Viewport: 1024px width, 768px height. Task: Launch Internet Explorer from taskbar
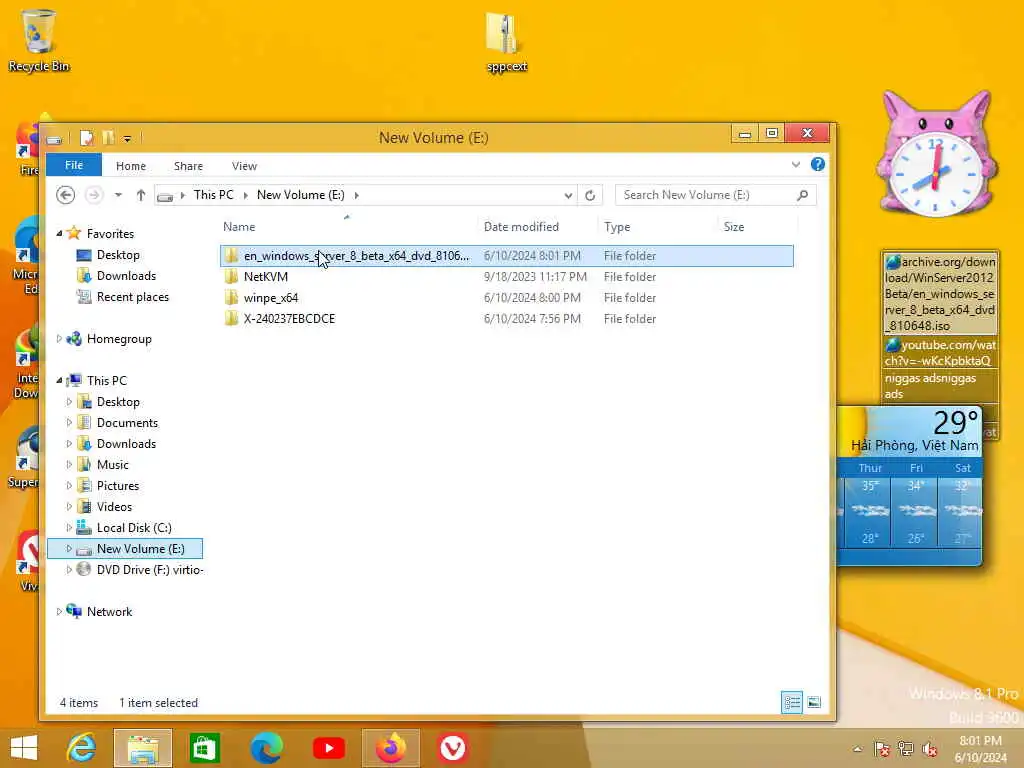point(81,748)
